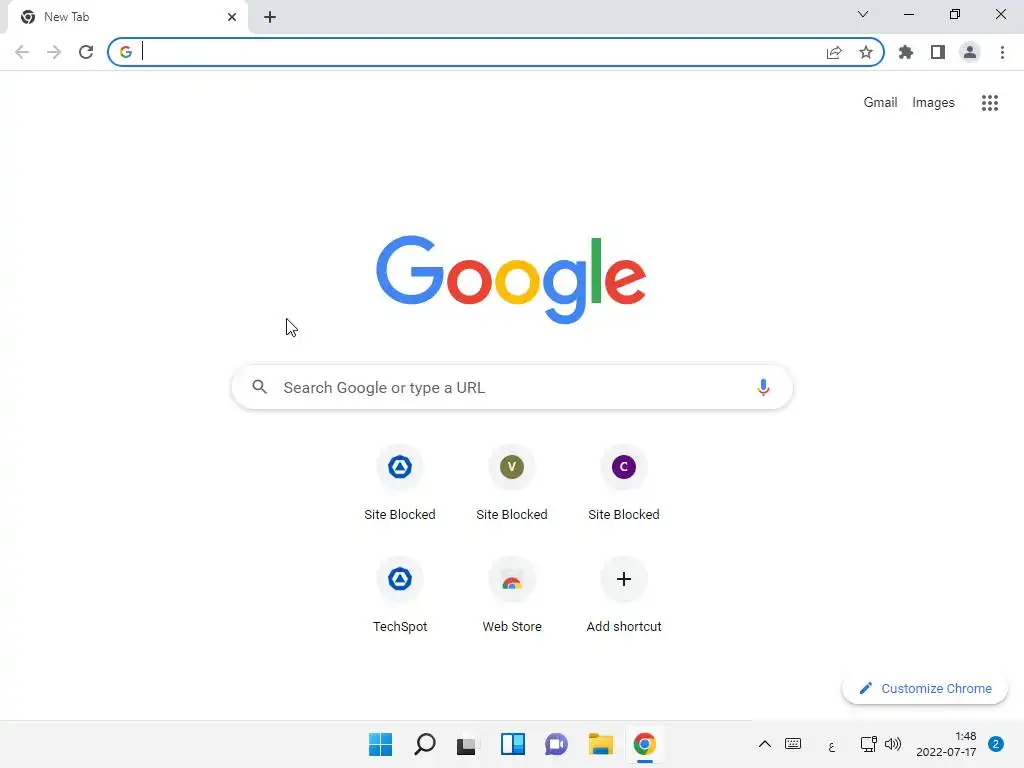
Task: Show hidden system tray icons
Action: click(765, 744)
